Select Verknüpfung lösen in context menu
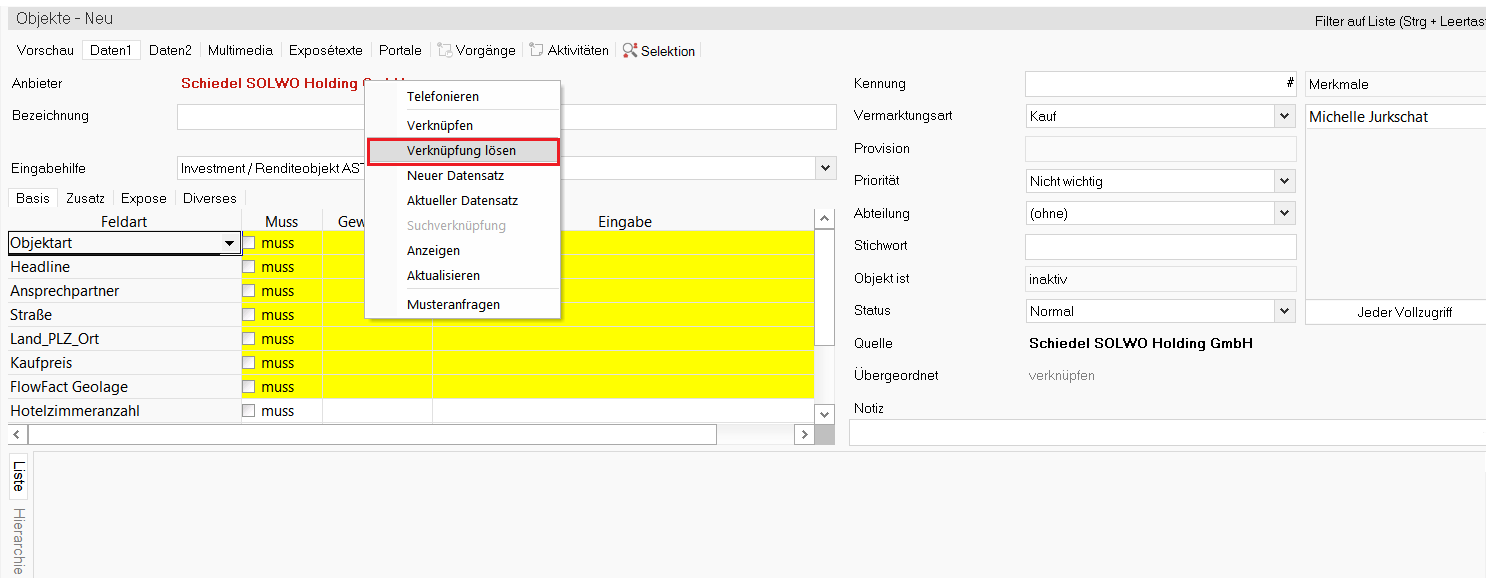 (x=462, y=151)
